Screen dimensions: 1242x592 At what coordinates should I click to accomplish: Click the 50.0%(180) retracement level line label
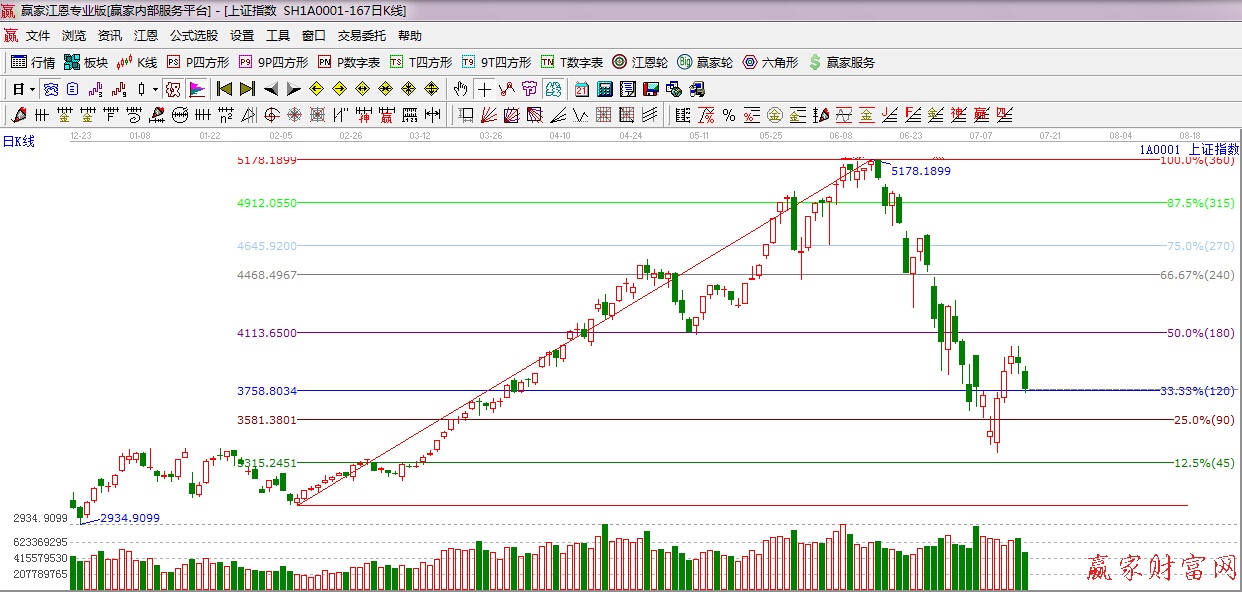[1200, 333]
